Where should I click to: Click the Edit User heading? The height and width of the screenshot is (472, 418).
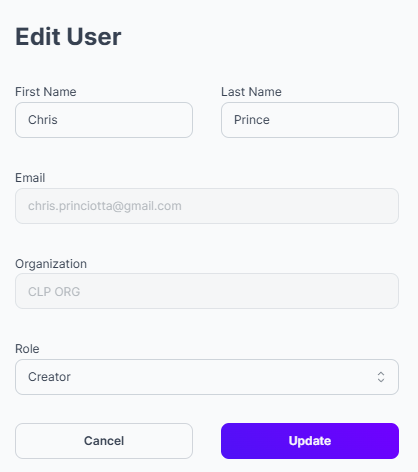(x=68, y=36)
